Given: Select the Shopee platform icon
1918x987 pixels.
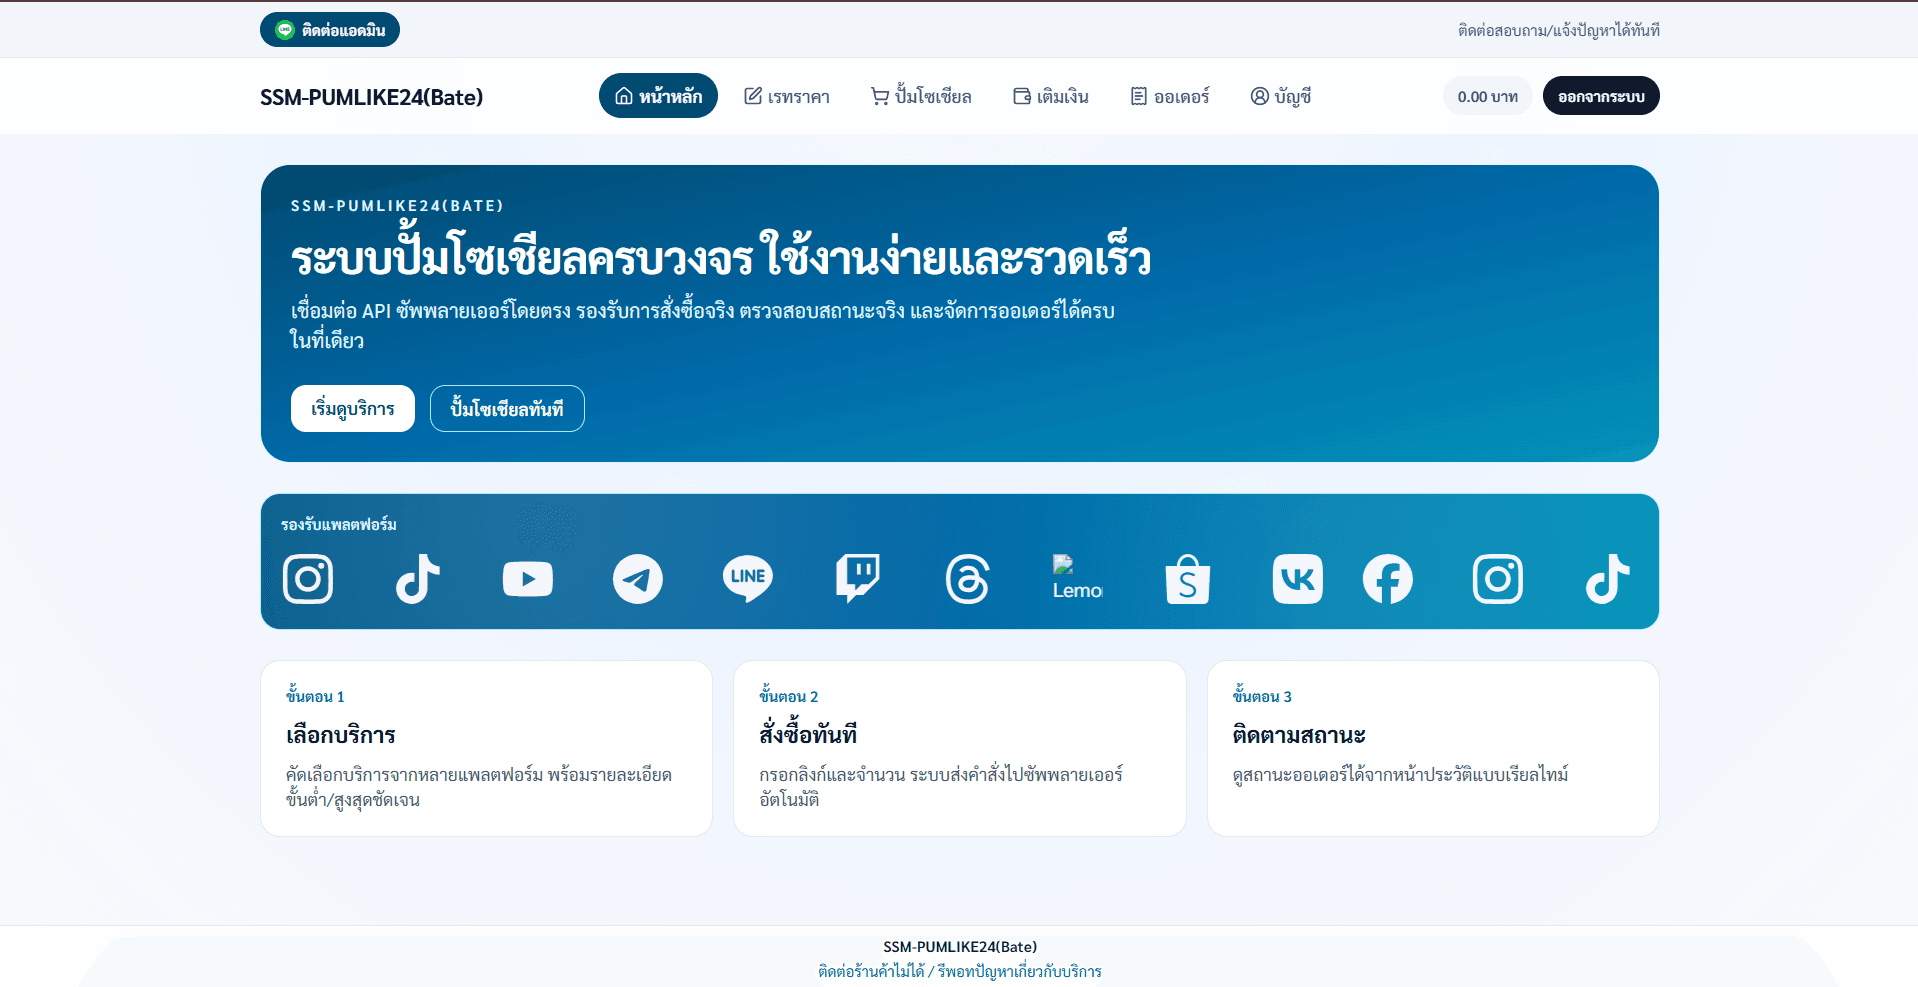Looking at the screenshot, I should coord(1187,579).
